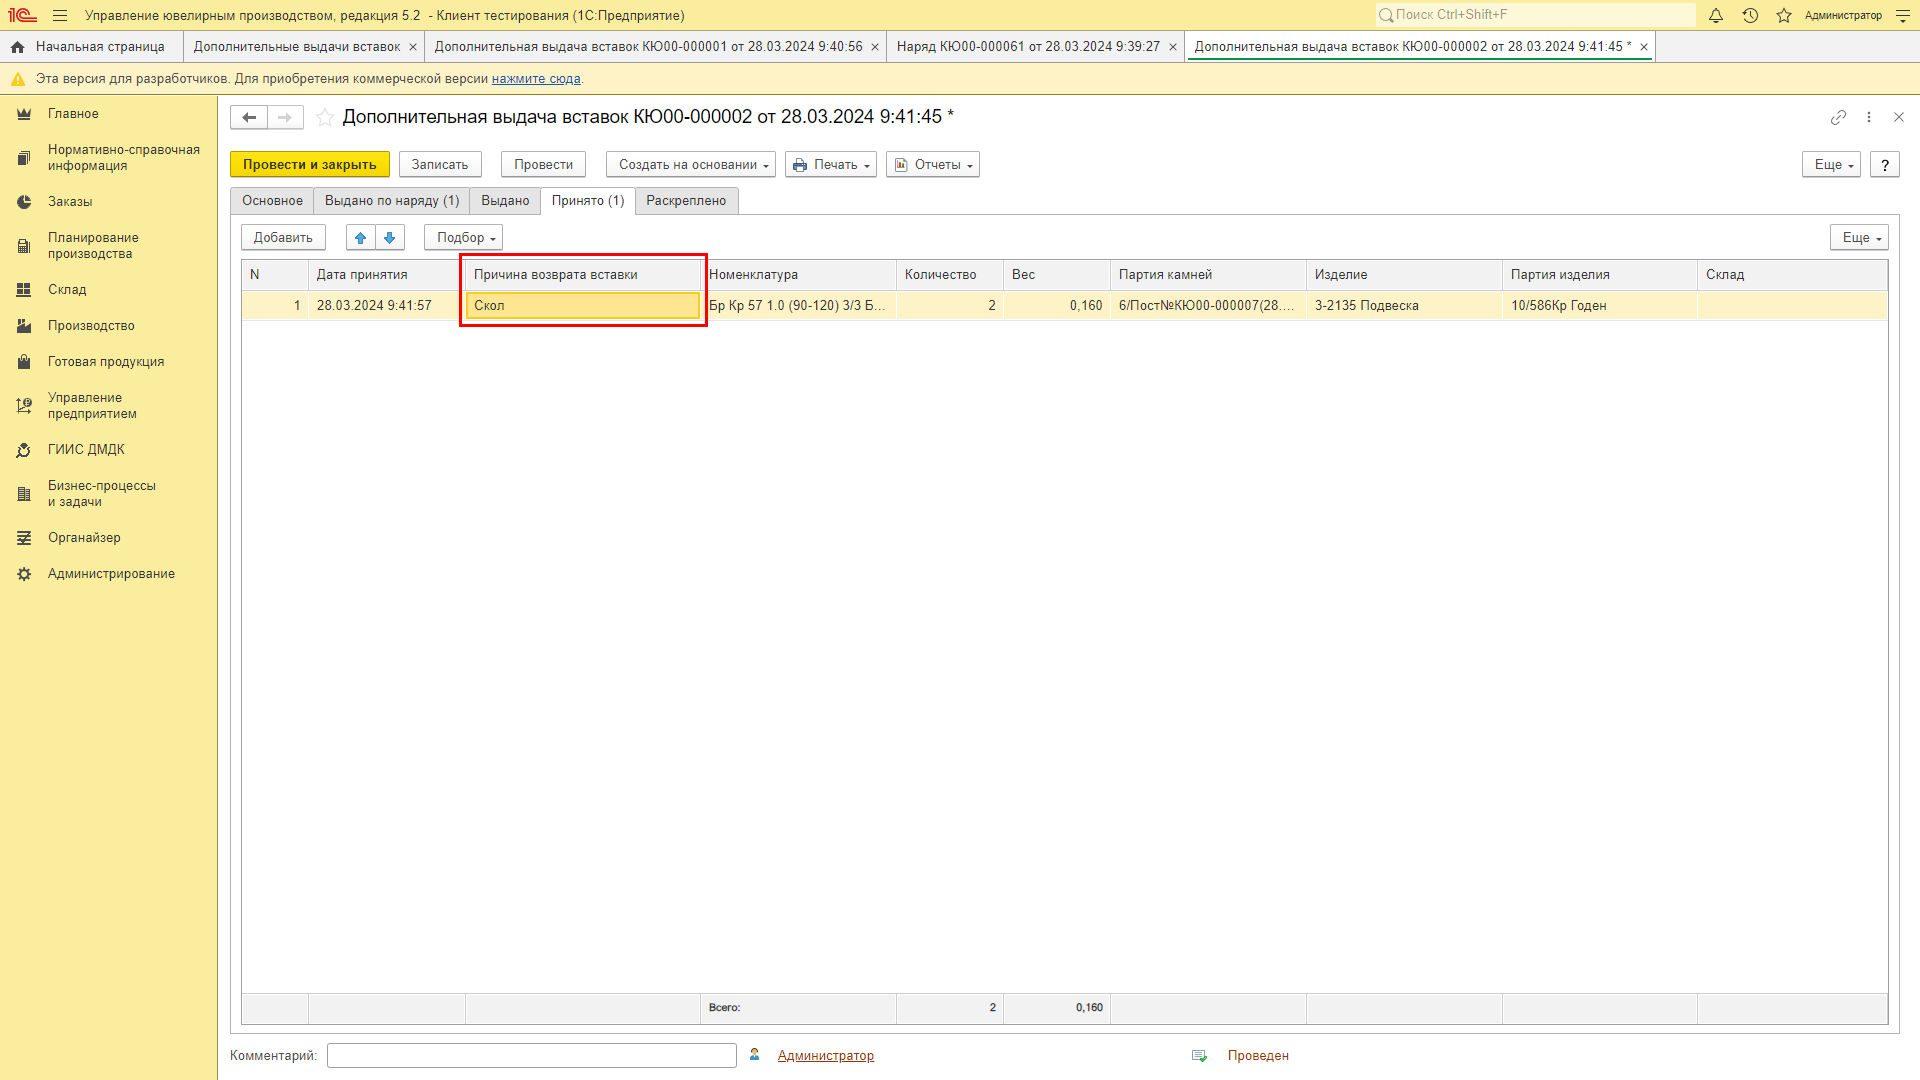Switch to the Выдано по наряду (1) tab
This screenshot has width=1920, height=1080.
point(392,201)
